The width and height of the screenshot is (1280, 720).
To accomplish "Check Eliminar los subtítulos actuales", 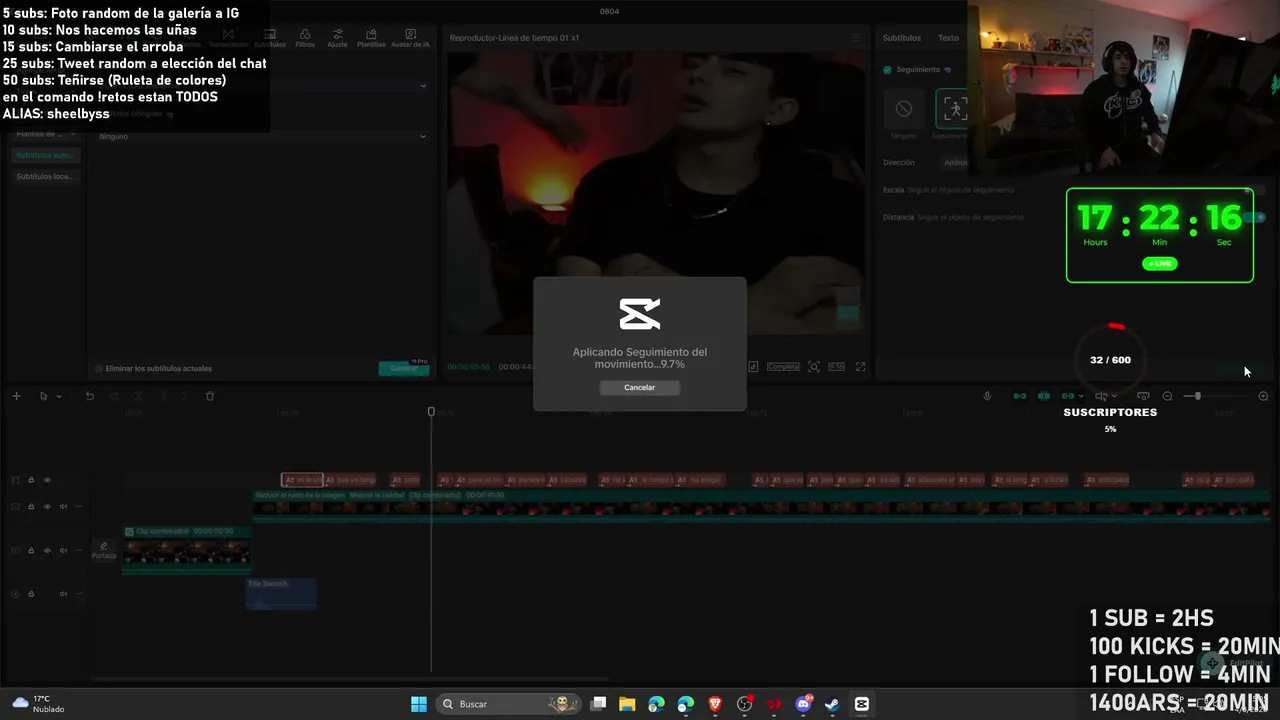I will (x=98, y=369).
